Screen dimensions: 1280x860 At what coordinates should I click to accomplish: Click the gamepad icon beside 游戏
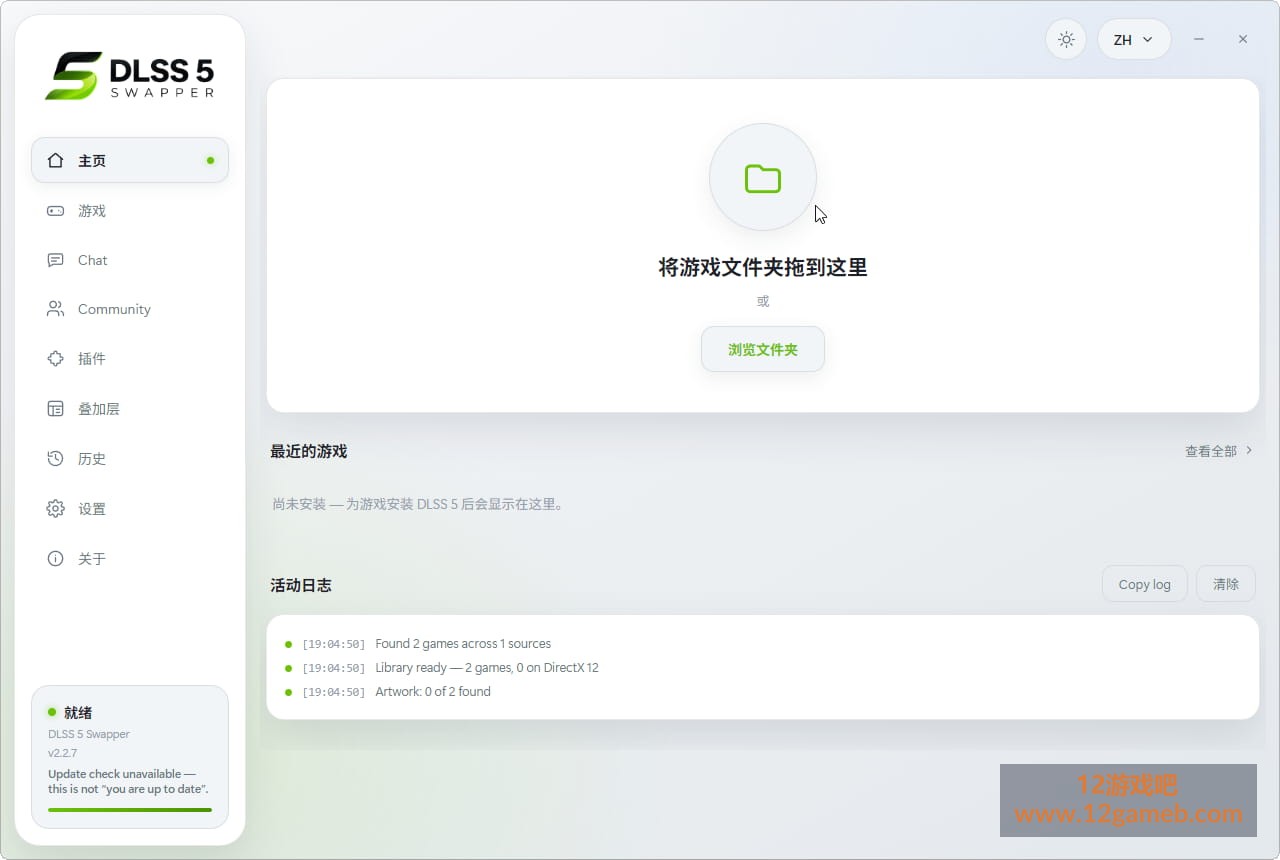(x=56, y=211)
